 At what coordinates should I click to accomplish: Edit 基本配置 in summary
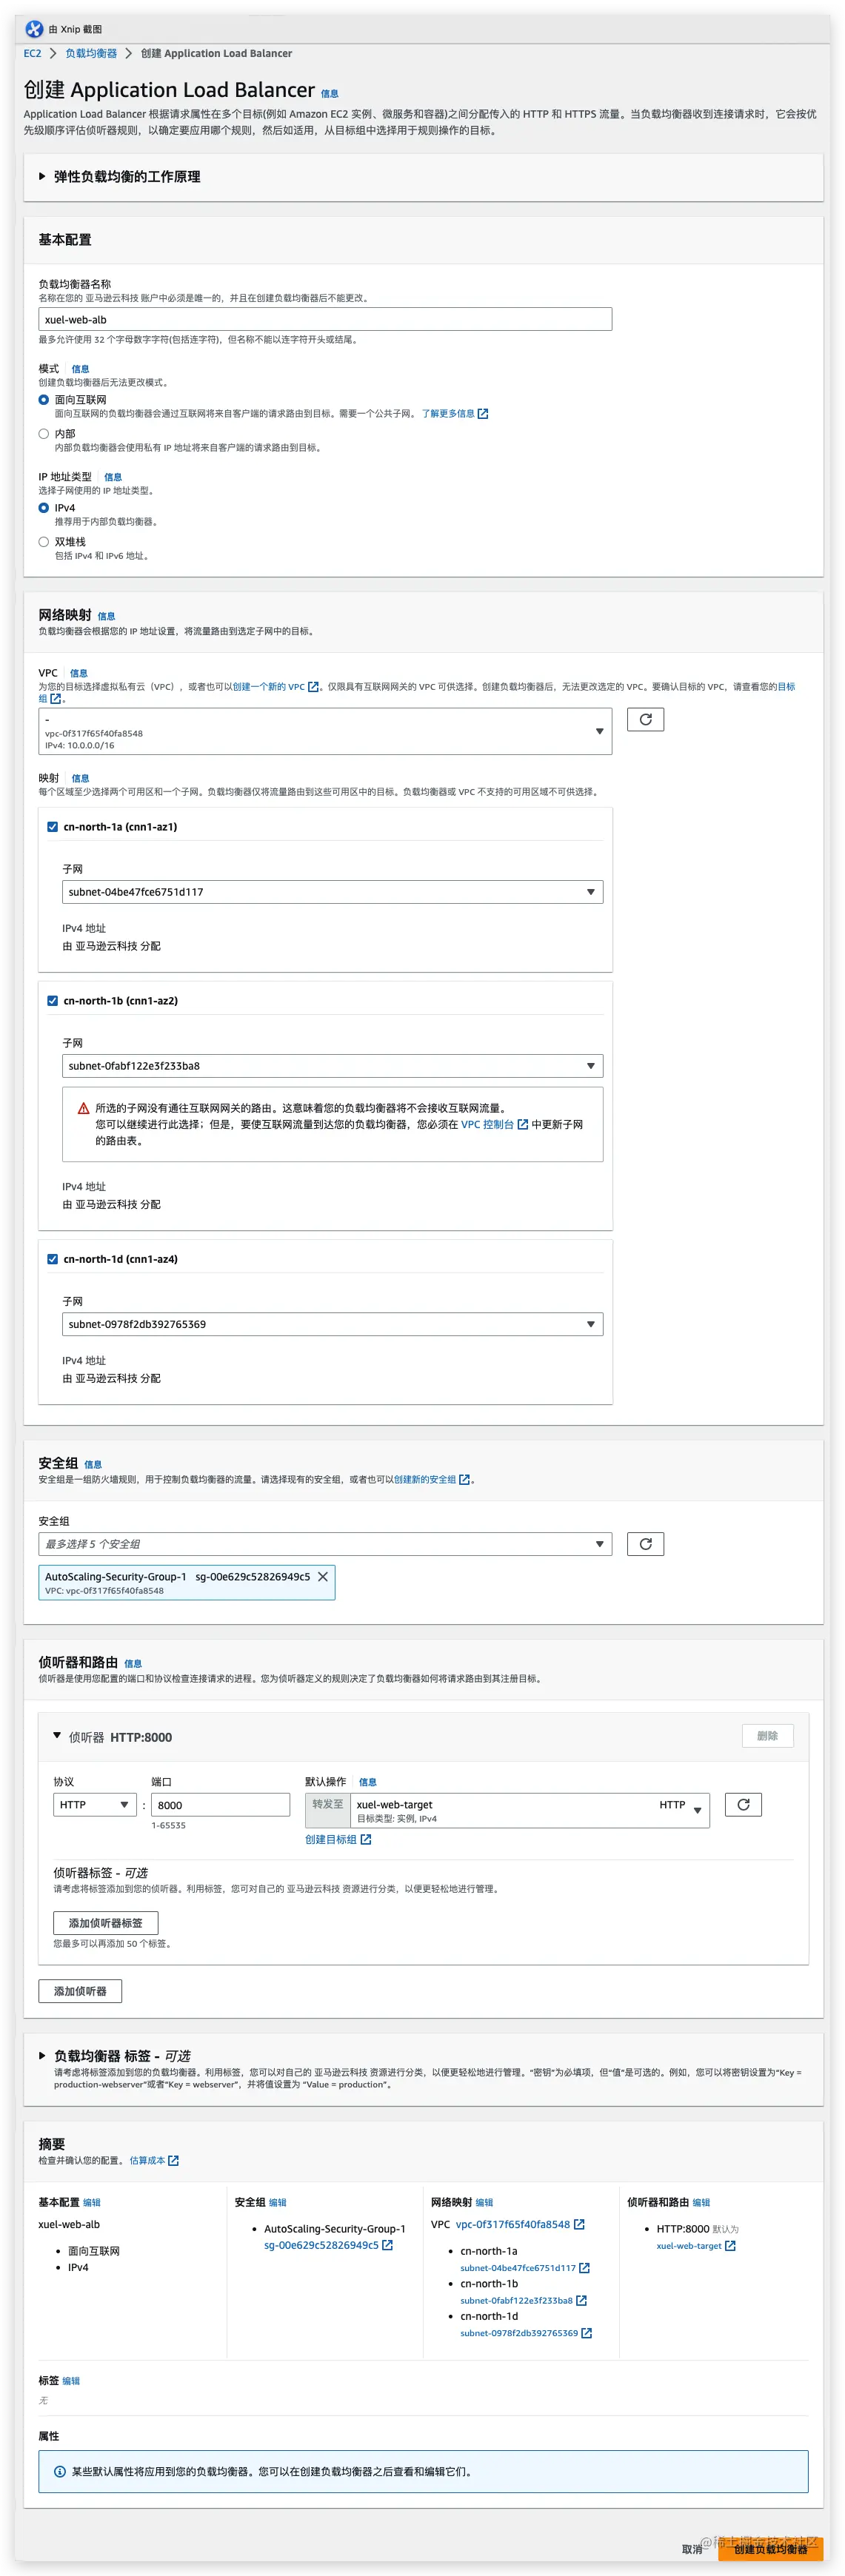pos(92,2203)
